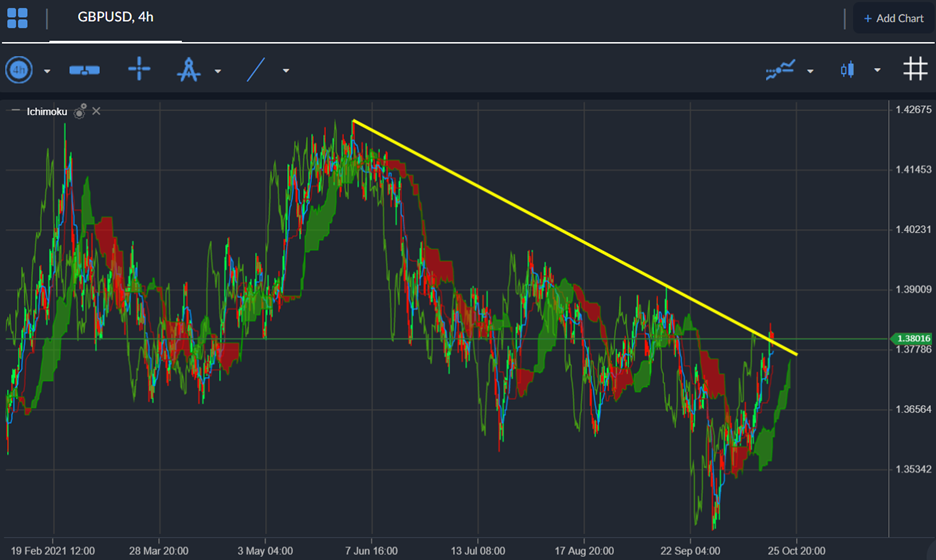This screenshot has width=936, height=560.
Task: Click the 7 Jun 16:00 date label
Action: point(371,550)
